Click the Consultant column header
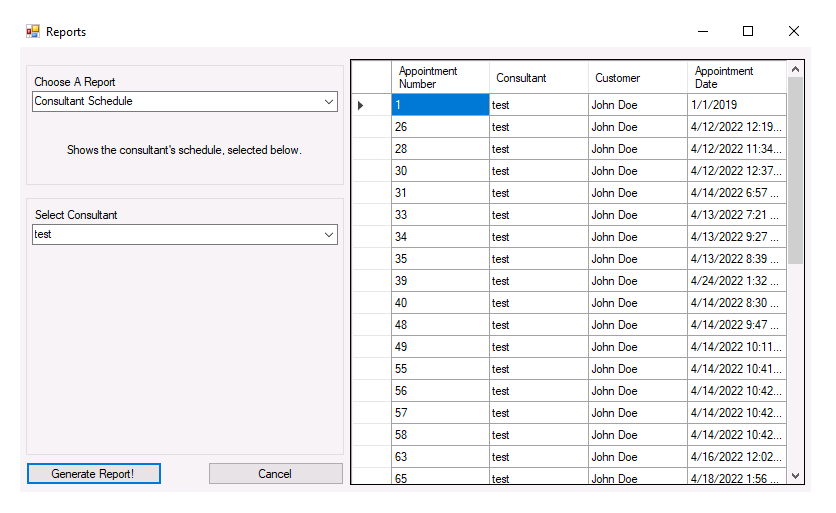Screen dimensions: 836x513 [x=539, y=77]
